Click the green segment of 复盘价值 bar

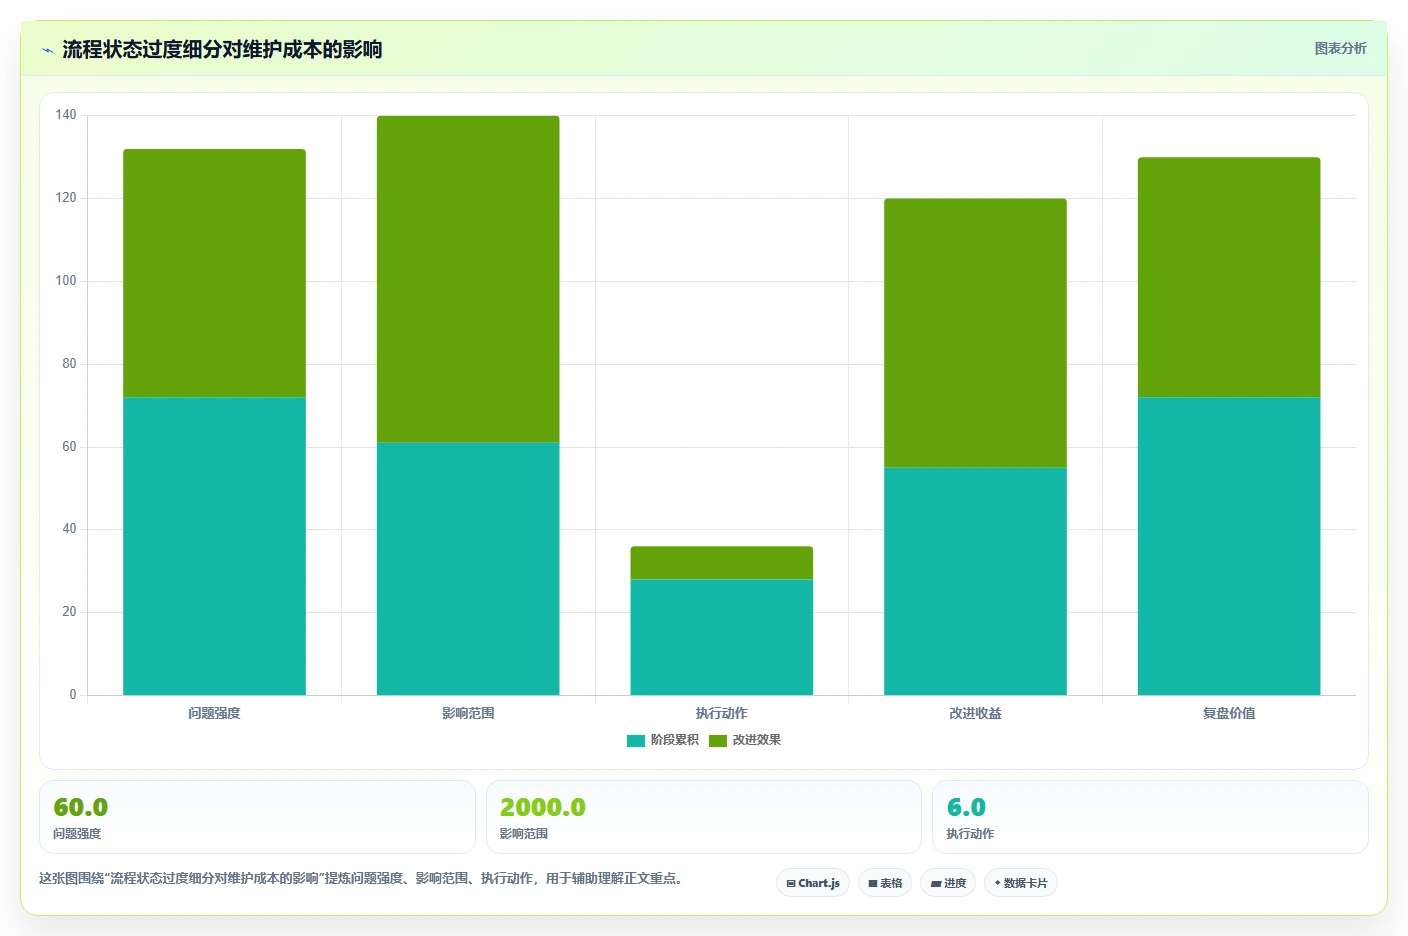[x=1229, y=277]
